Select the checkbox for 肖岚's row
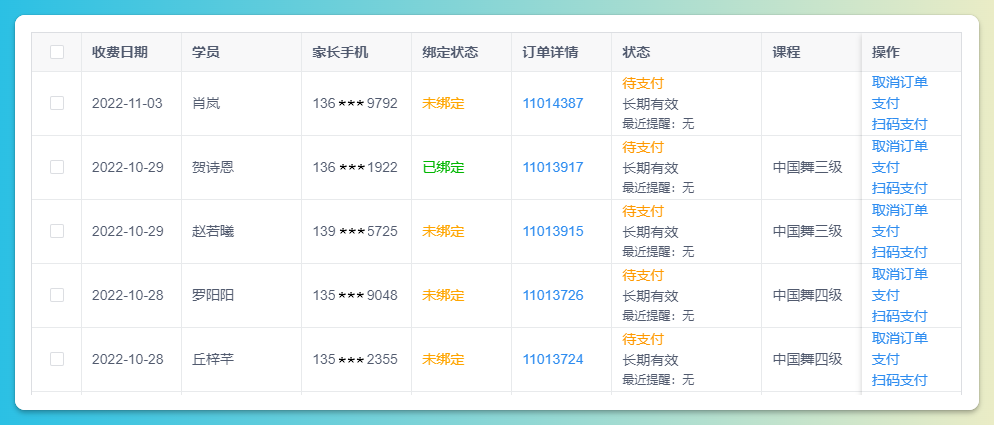Image resolution: width=994 pixels, height=425 pixels. 57,103
